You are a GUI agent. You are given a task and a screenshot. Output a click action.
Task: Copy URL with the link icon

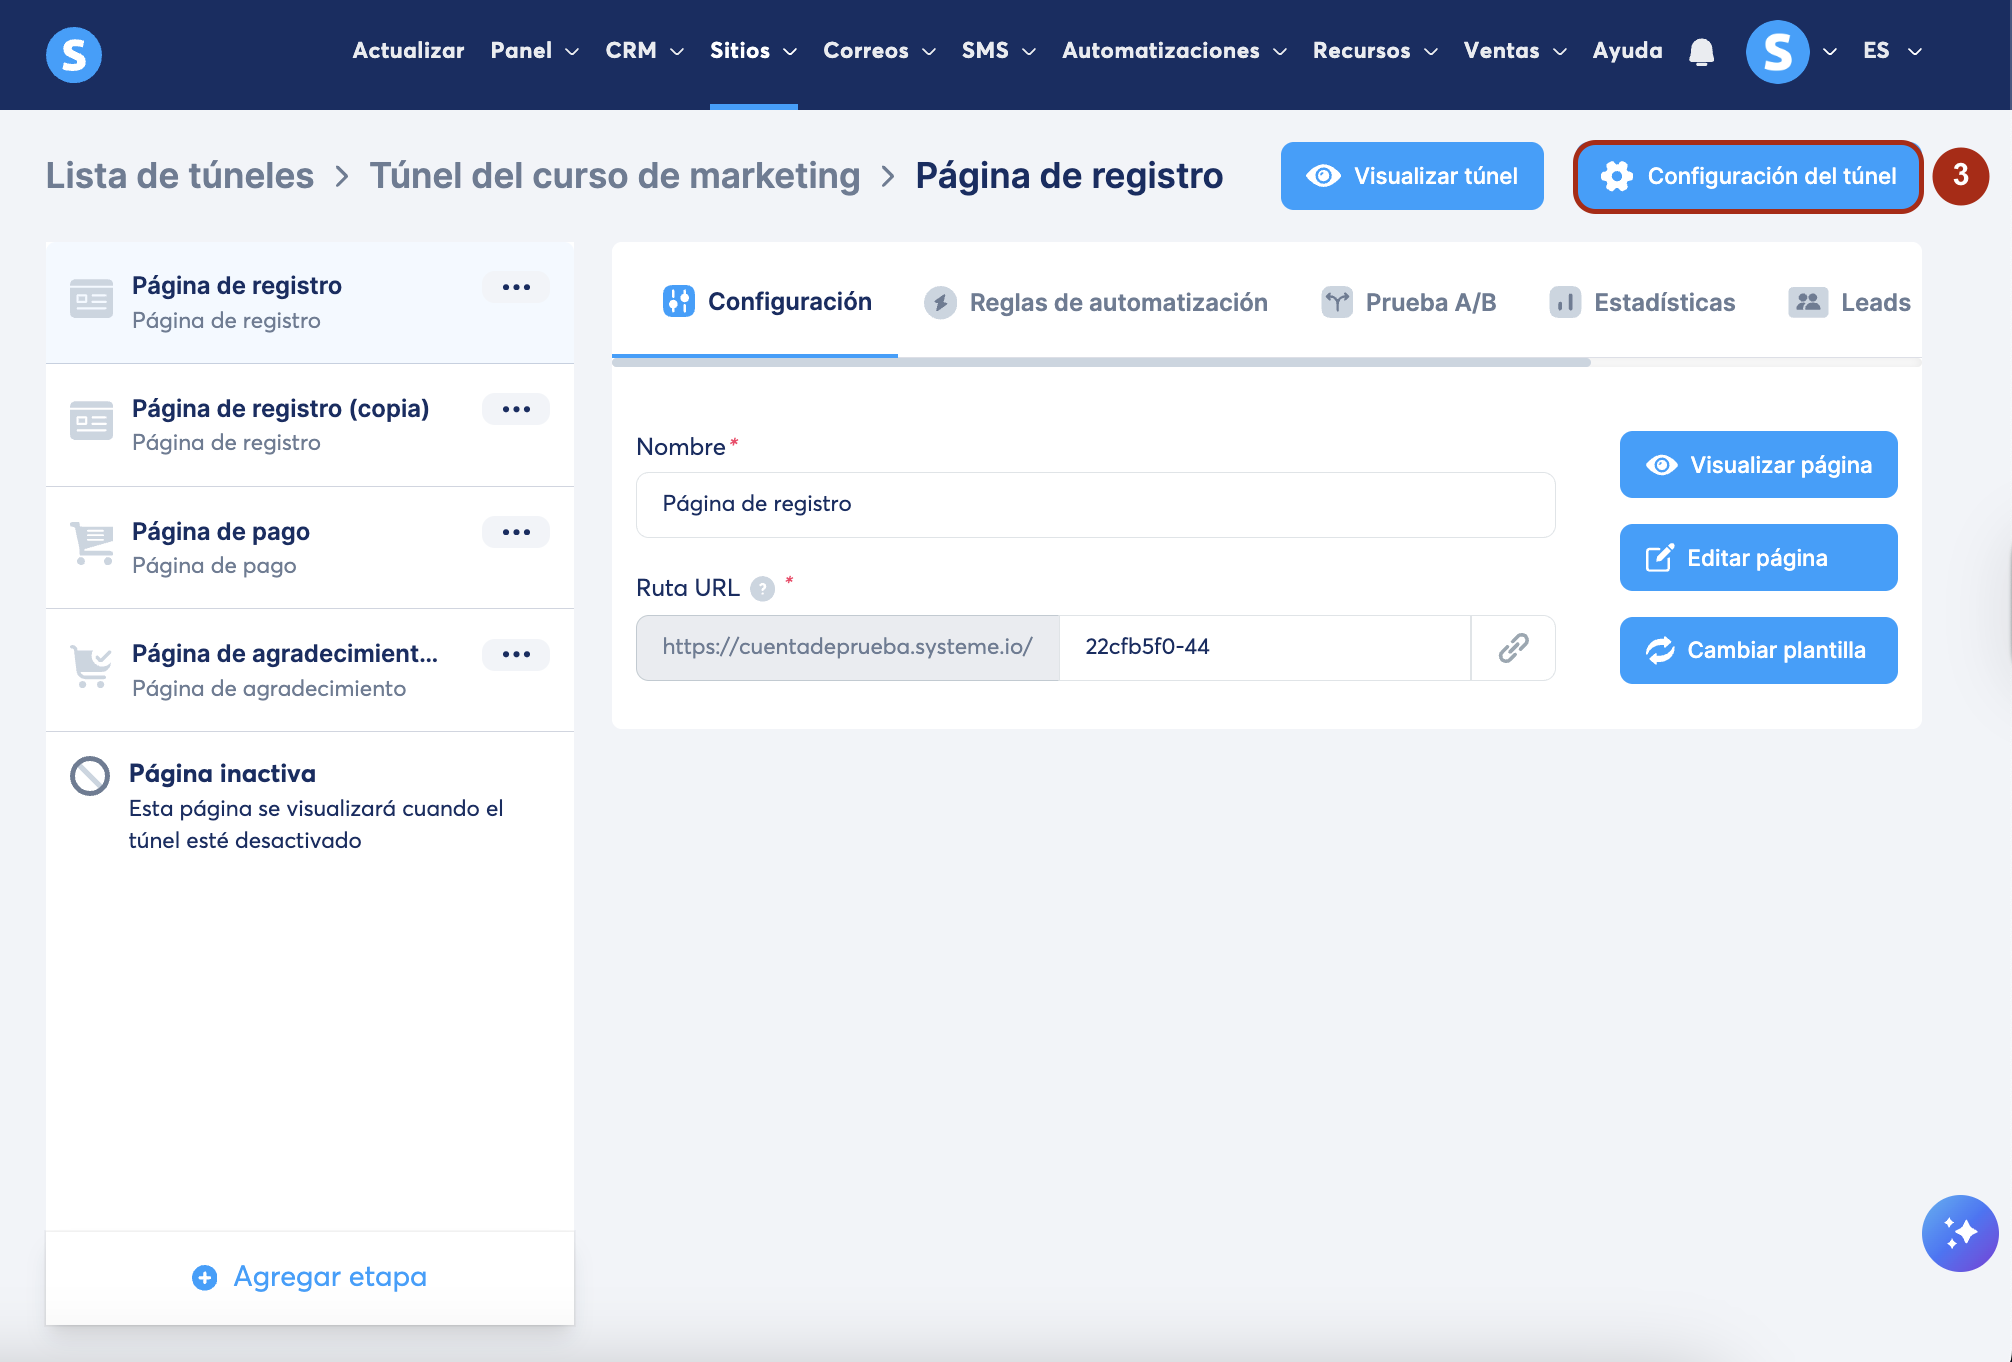(x=1513, y=648)
